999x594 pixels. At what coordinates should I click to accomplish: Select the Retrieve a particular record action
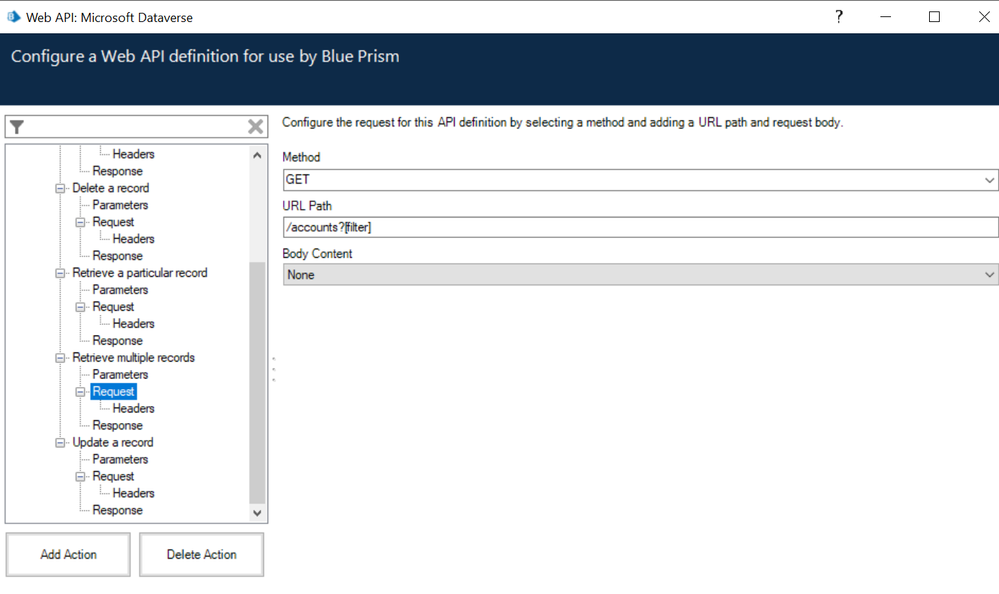[x=140, y=273]
